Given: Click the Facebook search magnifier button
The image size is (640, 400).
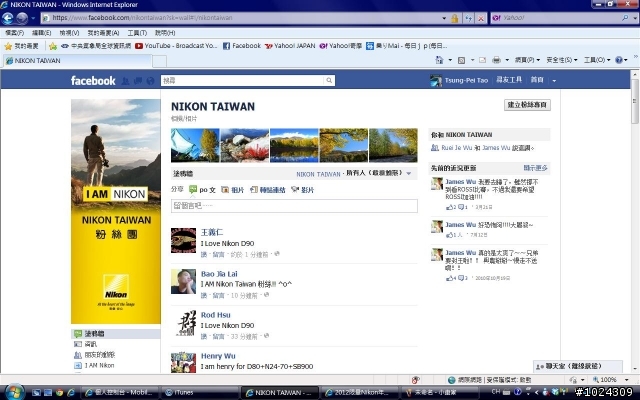Looking at the screenshot, I should click(329, 81).
